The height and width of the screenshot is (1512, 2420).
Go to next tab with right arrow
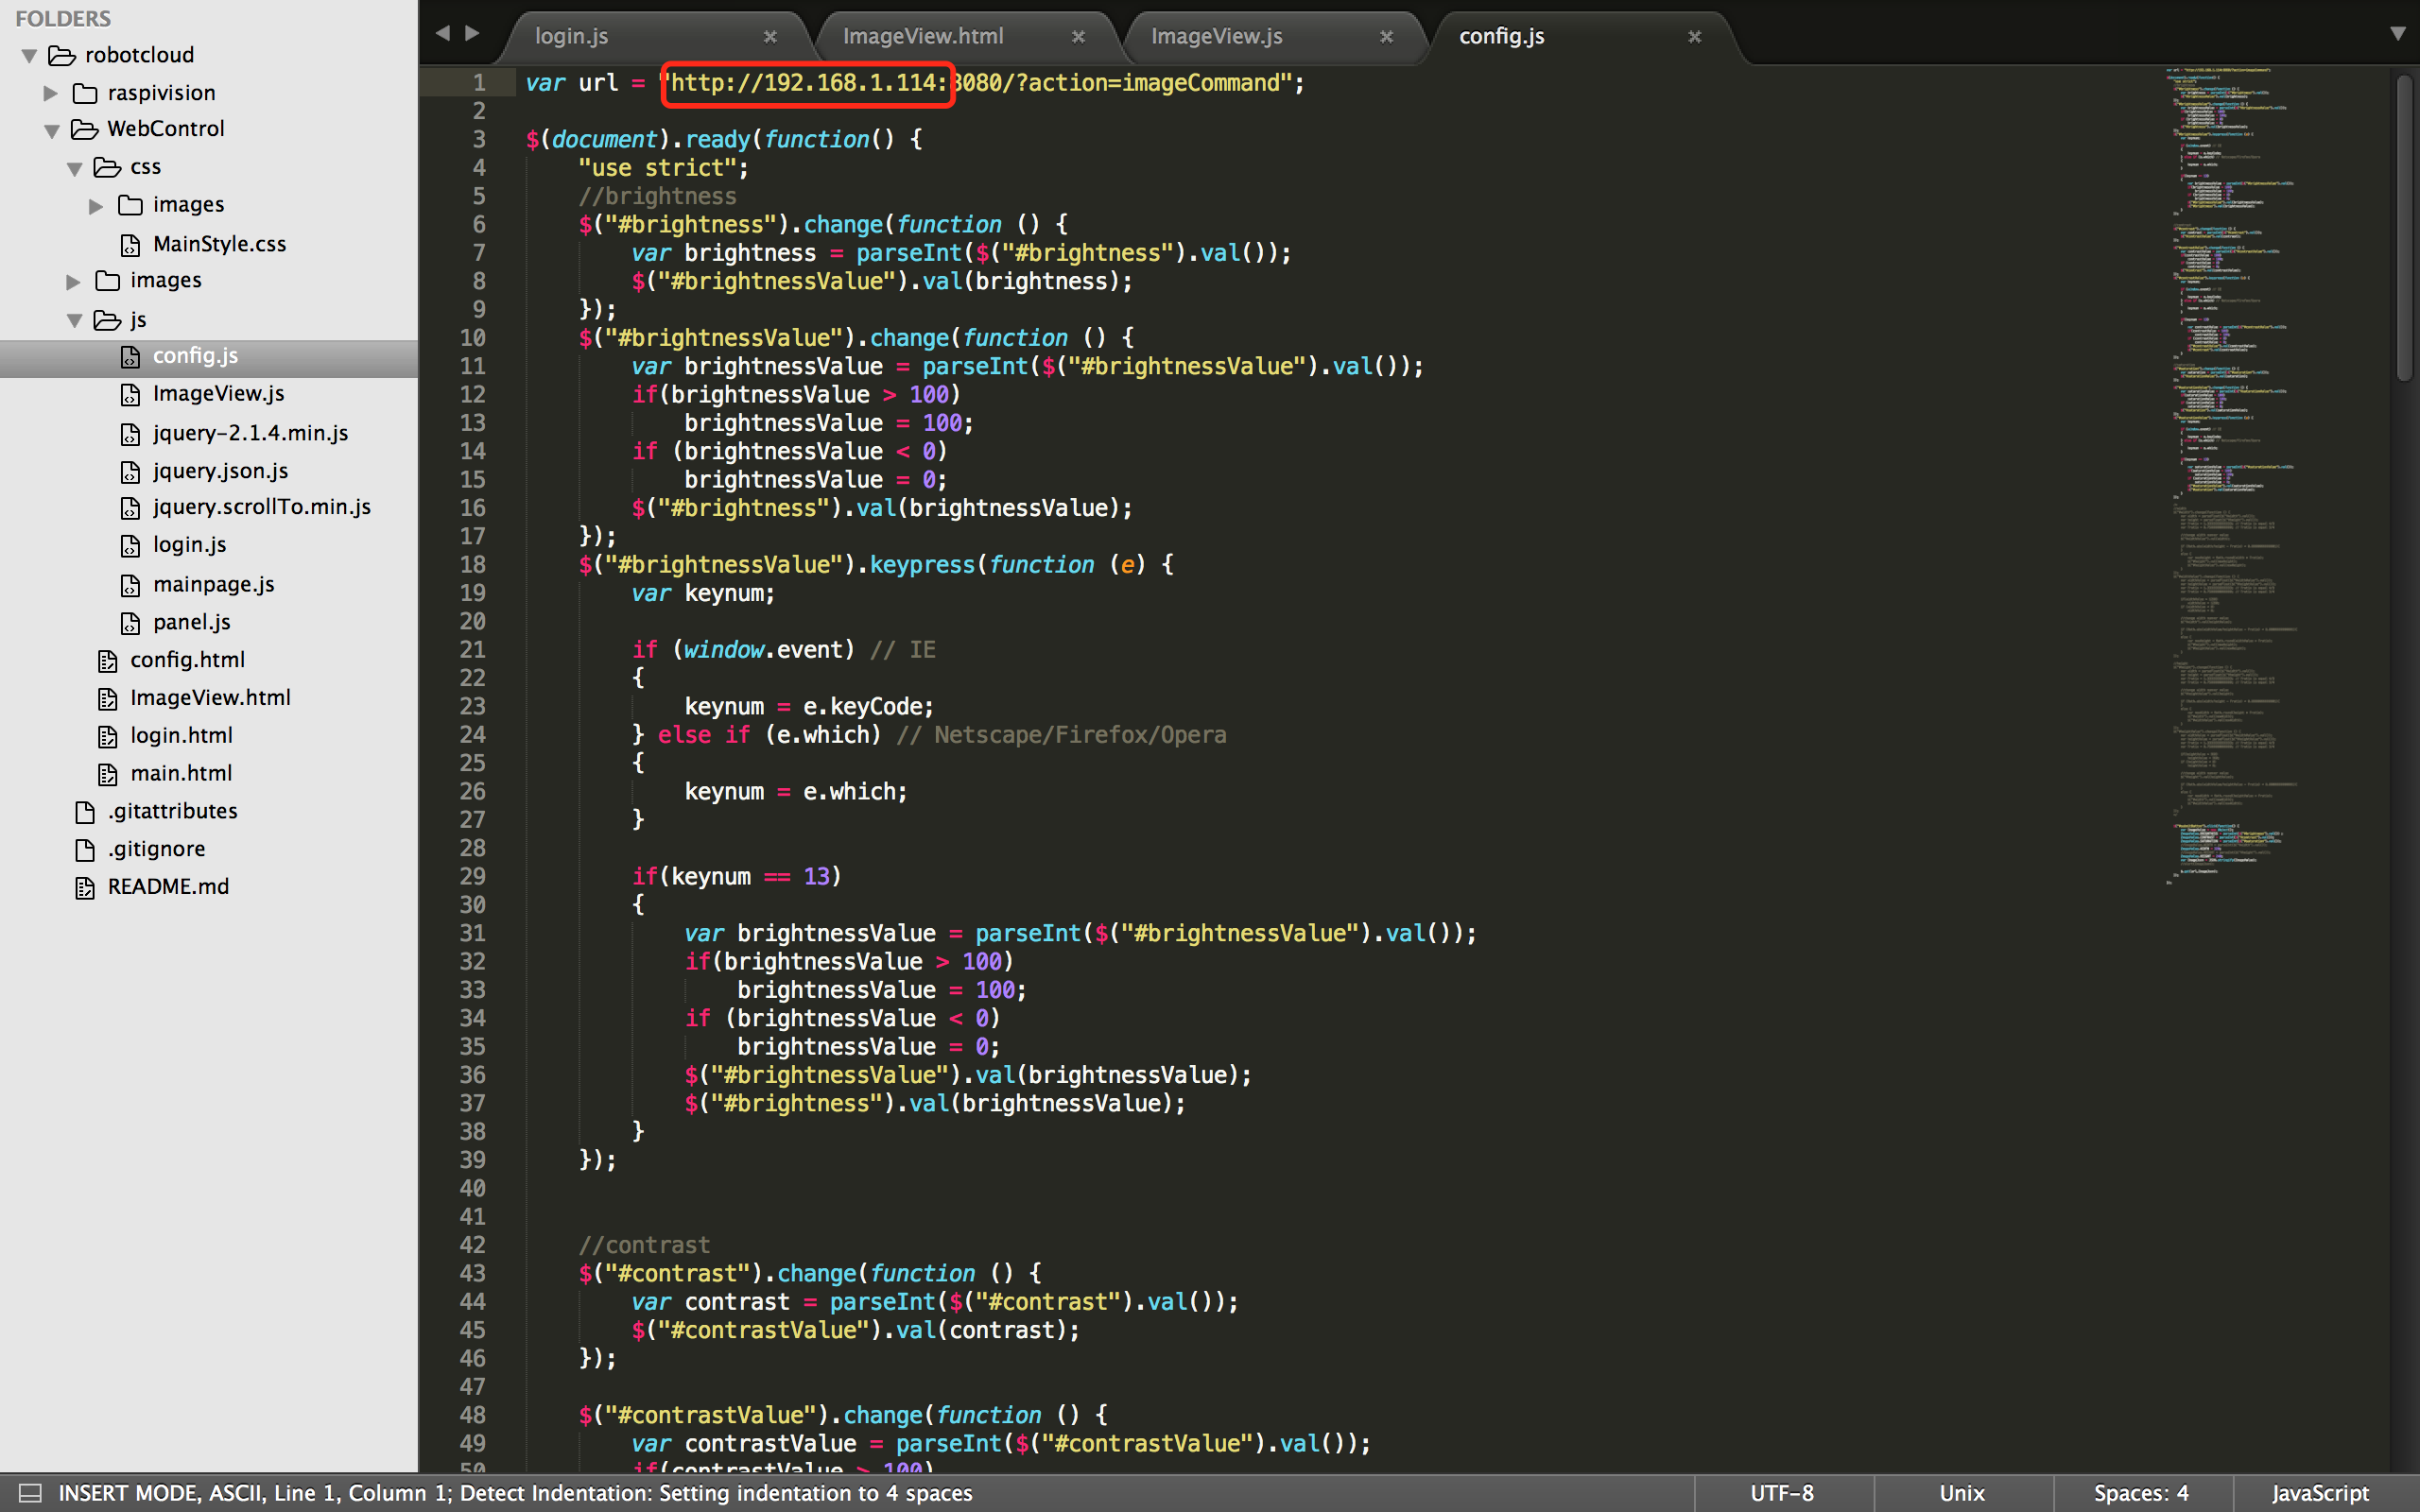(x=473, y=34)
